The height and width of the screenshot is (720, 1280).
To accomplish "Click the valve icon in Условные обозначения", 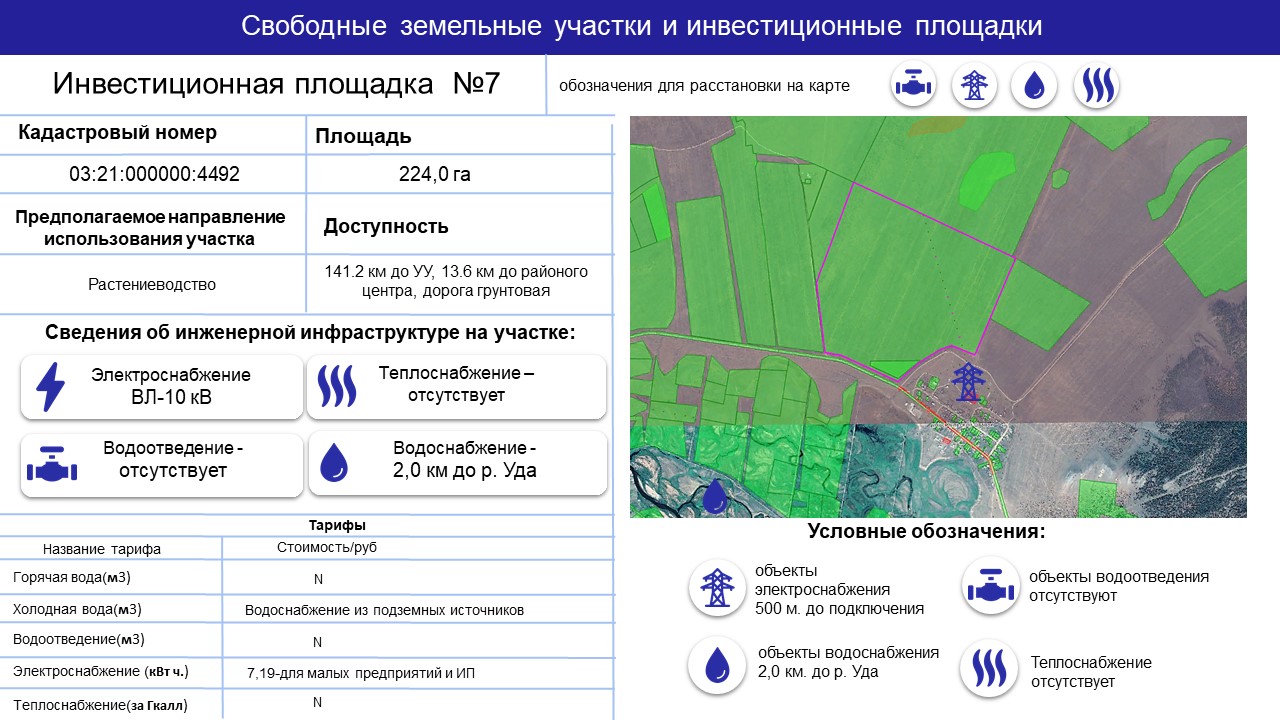I will 990,586.
